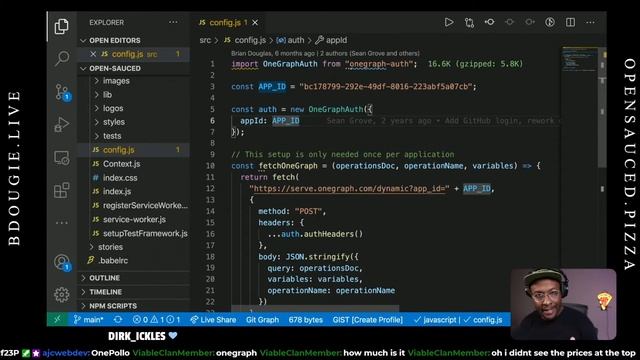The width and height of the screenshot is (640, 360).
Task: Click the editor minimap preview
Action: click(x=579, y=59)
